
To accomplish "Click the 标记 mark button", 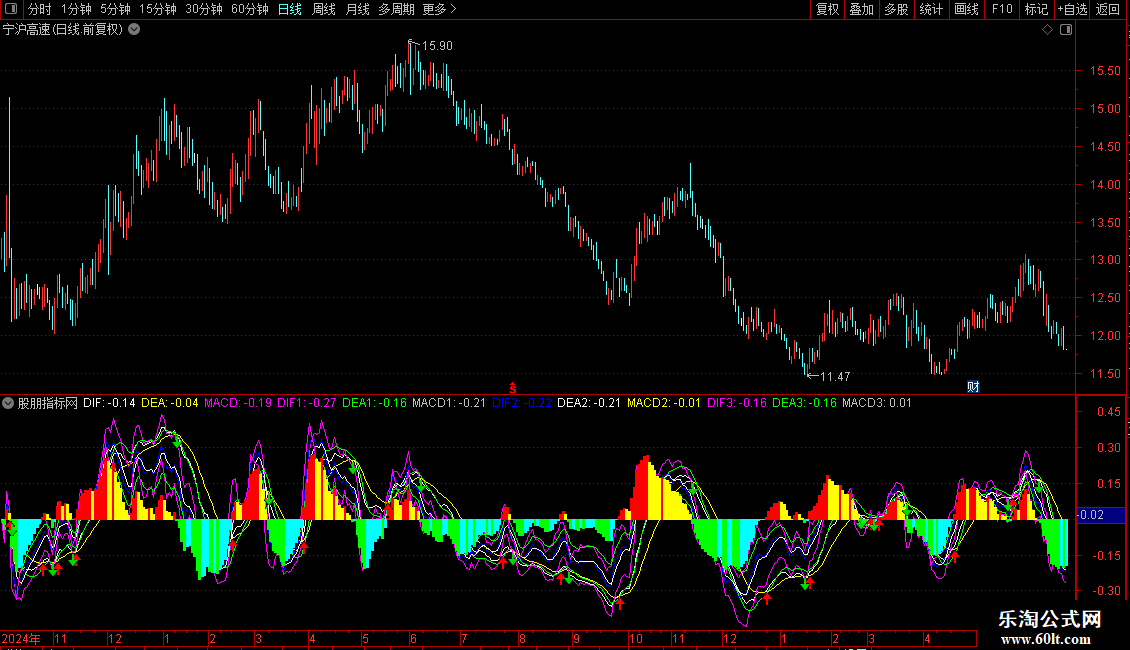I will coord(1036,9).
